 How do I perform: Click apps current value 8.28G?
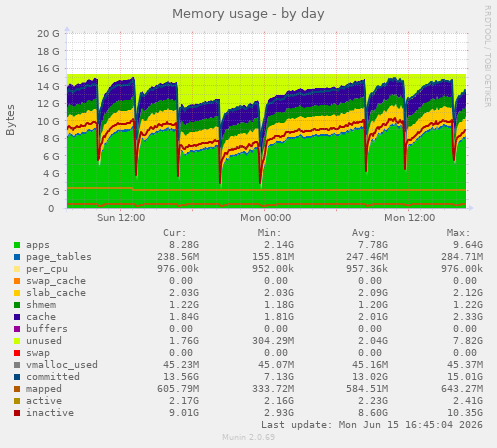(184, 245)
